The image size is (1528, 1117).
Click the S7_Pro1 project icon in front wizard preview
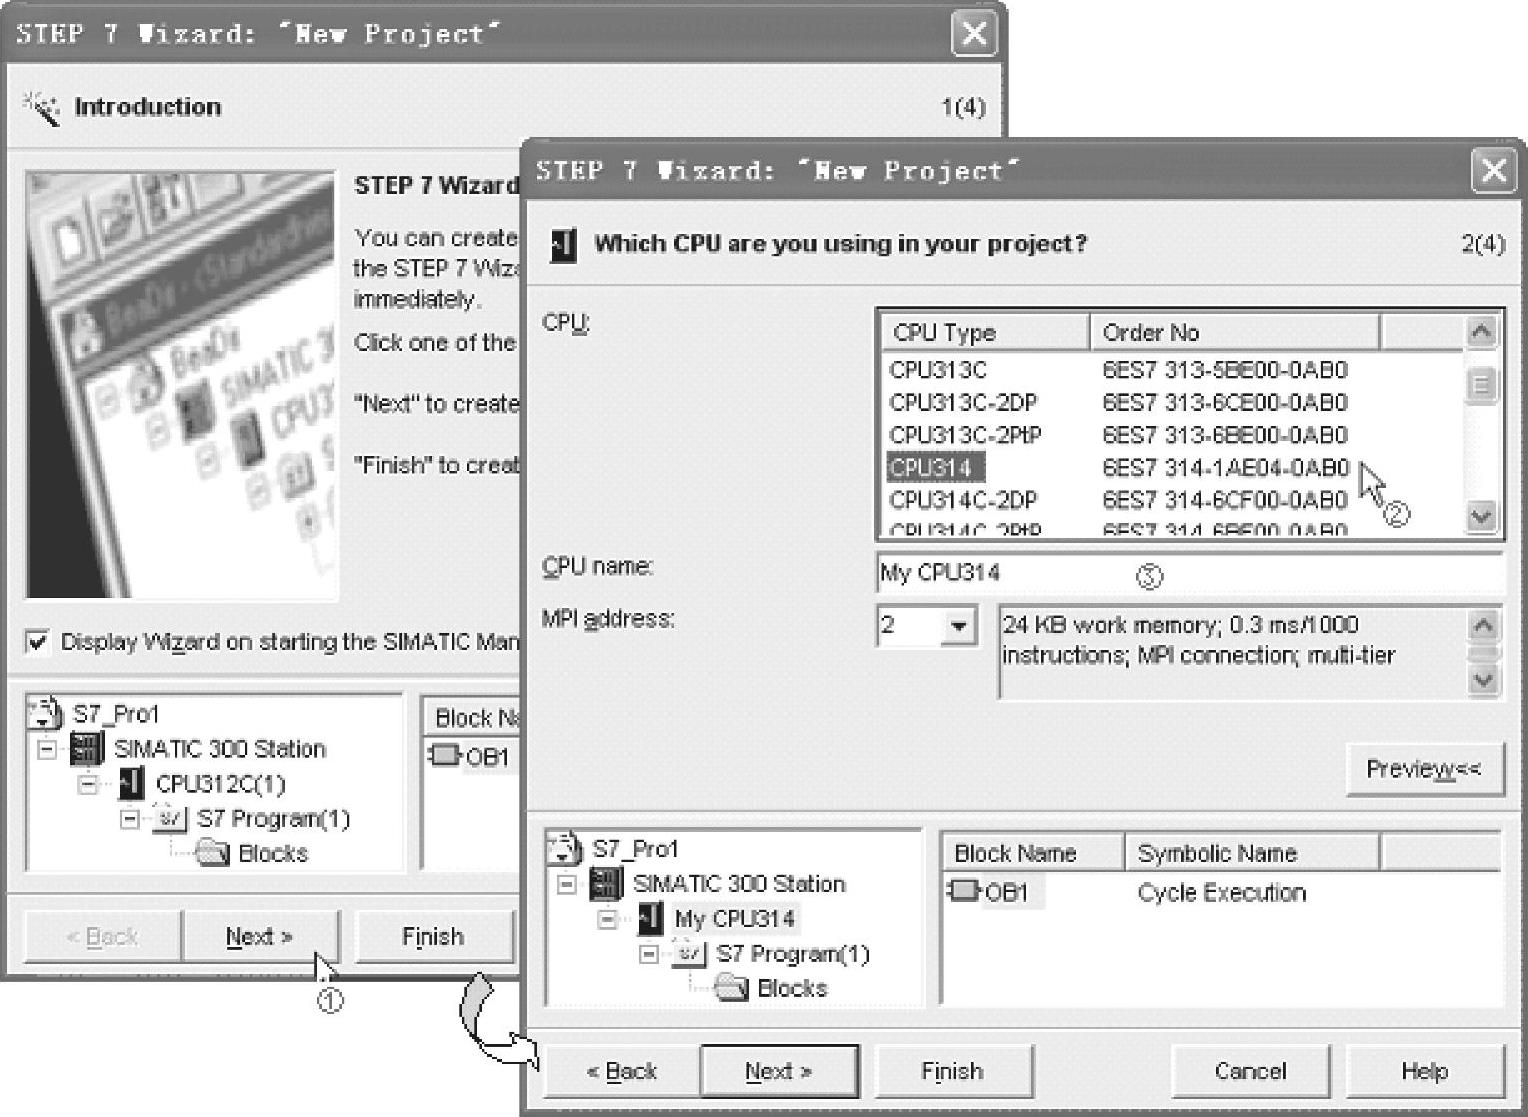[x=564, y=848]
